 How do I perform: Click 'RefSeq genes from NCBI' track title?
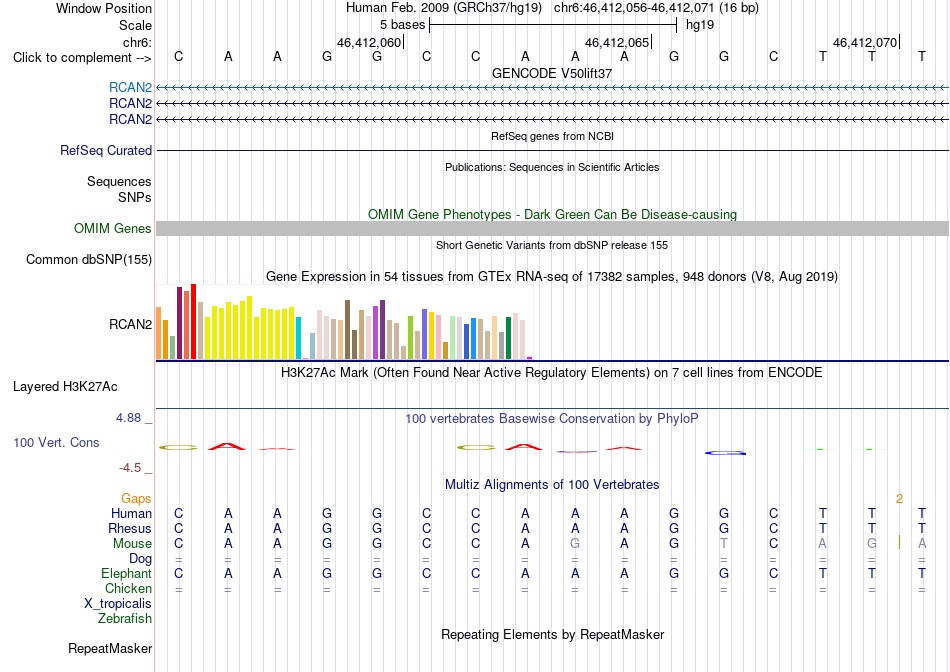click(x=552, y=136)
